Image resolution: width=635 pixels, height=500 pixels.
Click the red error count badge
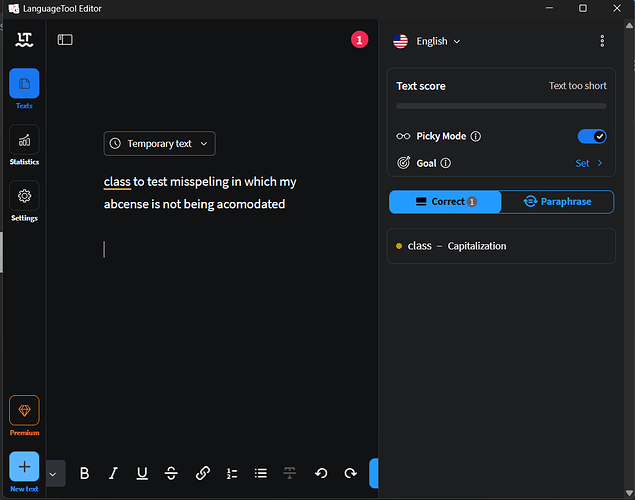(x=359, y=40)
